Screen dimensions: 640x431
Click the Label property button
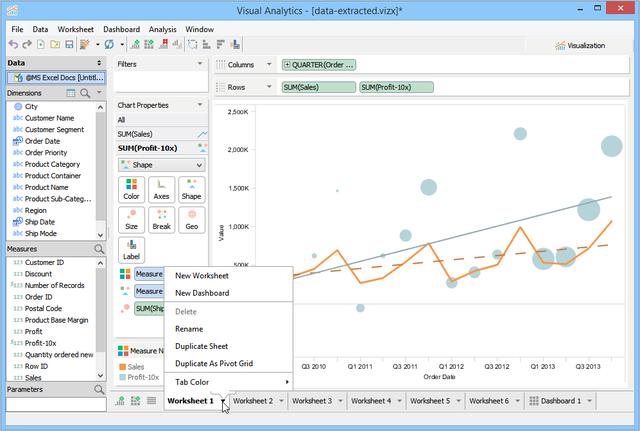(131, 250)
